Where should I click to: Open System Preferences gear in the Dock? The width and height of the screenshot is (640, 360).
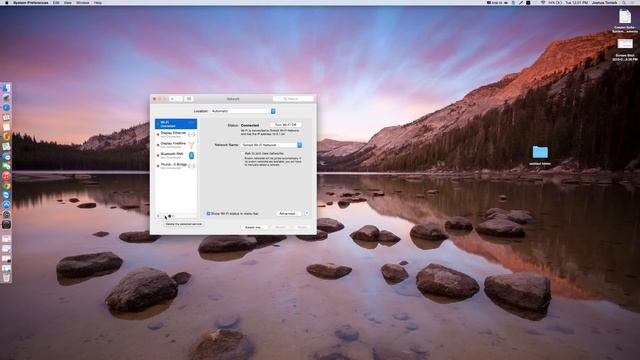pos(6,214)
